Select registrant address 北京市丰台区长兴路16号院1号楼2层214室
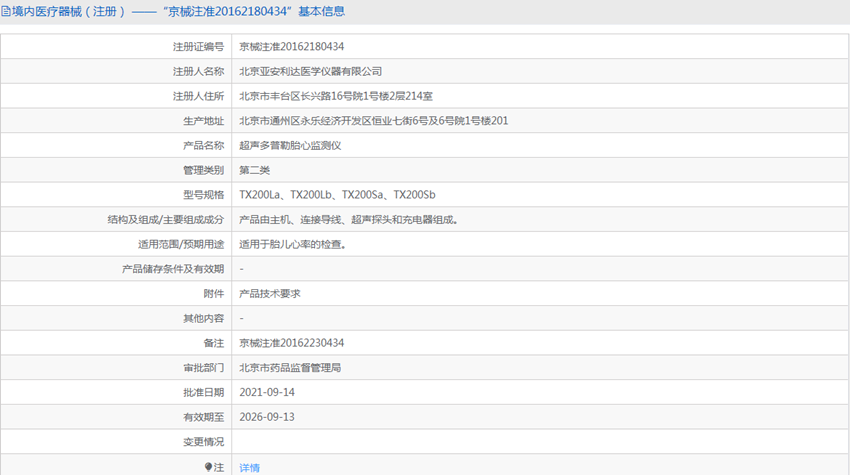This screenshot has width=850, height=475. (x=336, y=96)
